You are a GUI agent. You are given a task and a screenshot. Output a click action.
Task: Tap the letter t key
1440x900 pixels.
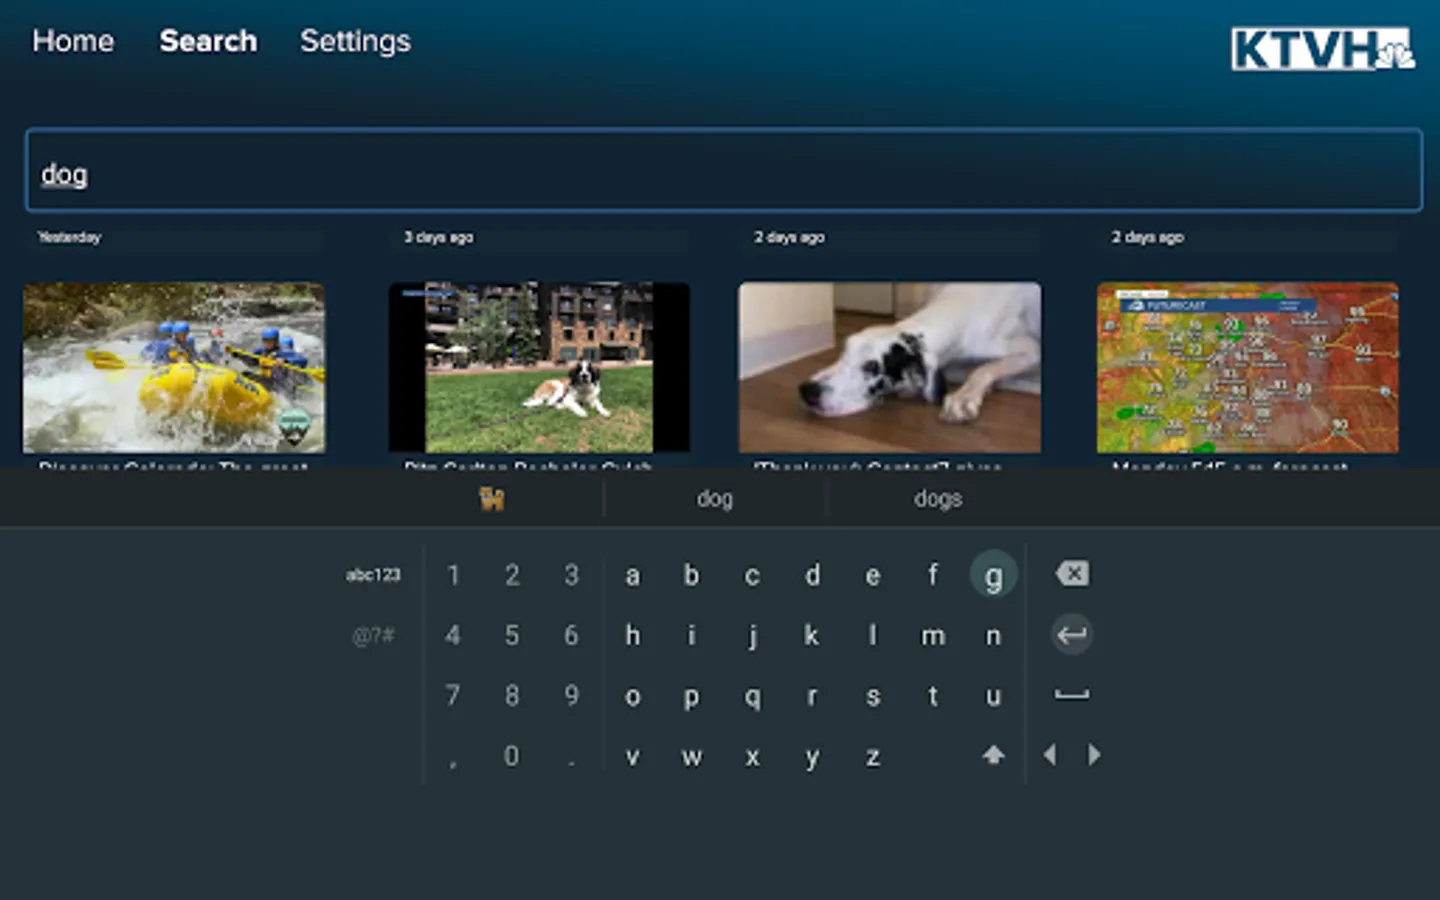click(933, 696)
